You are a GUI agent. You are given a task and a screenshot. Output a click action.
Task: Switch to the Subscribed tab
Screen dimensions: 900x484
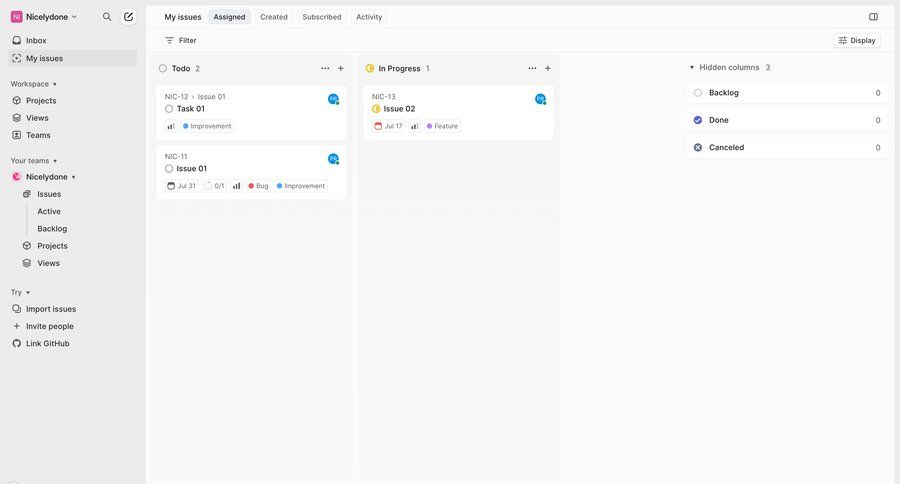pyautogui.click(x=321, y=17)
